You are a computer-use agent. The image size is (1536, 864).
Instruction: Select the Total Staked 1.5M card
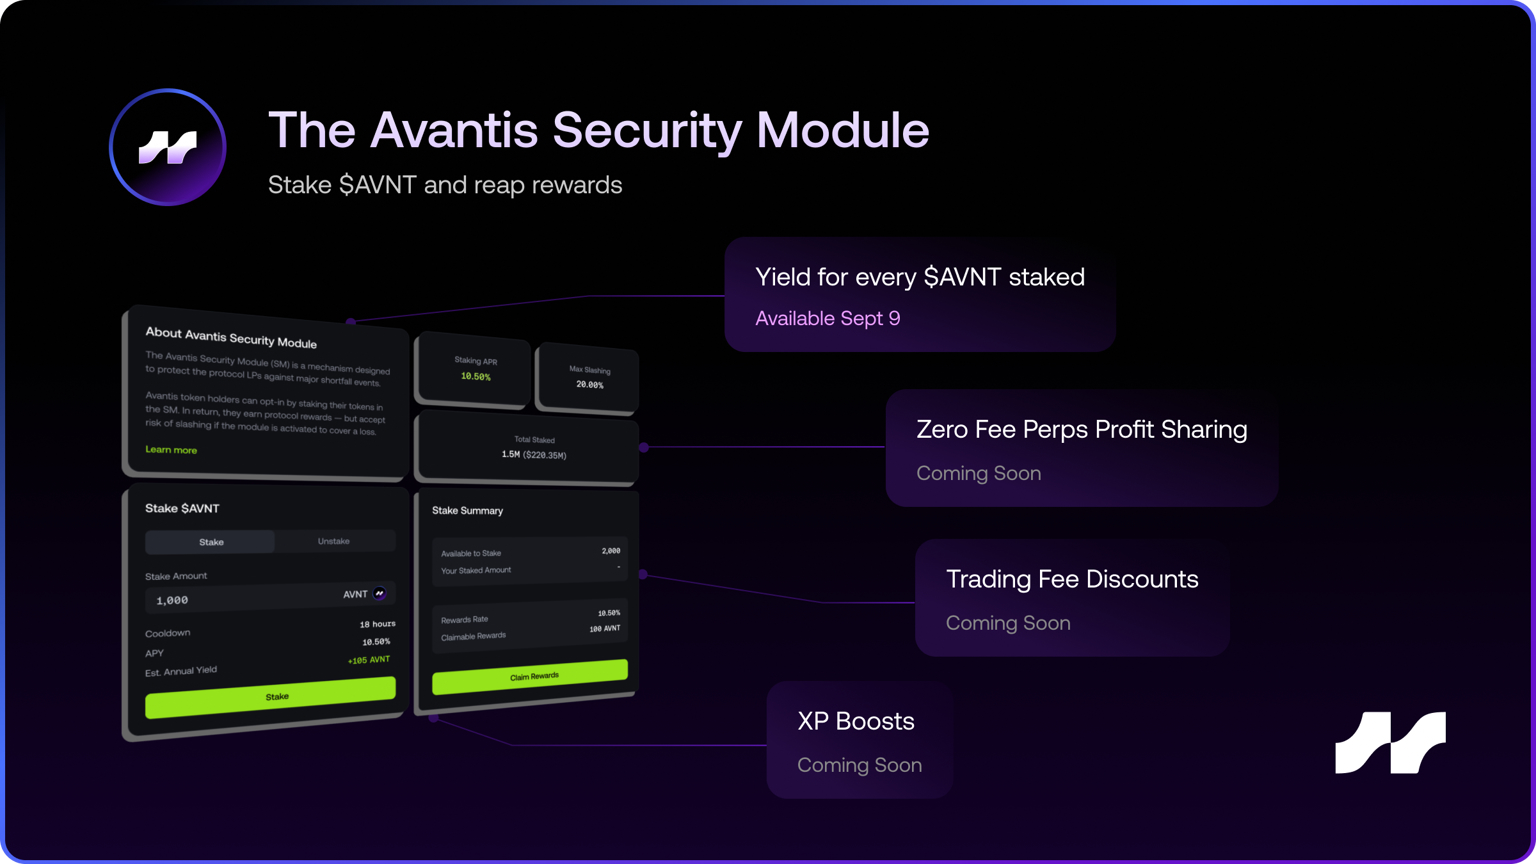tap(527, 448)
